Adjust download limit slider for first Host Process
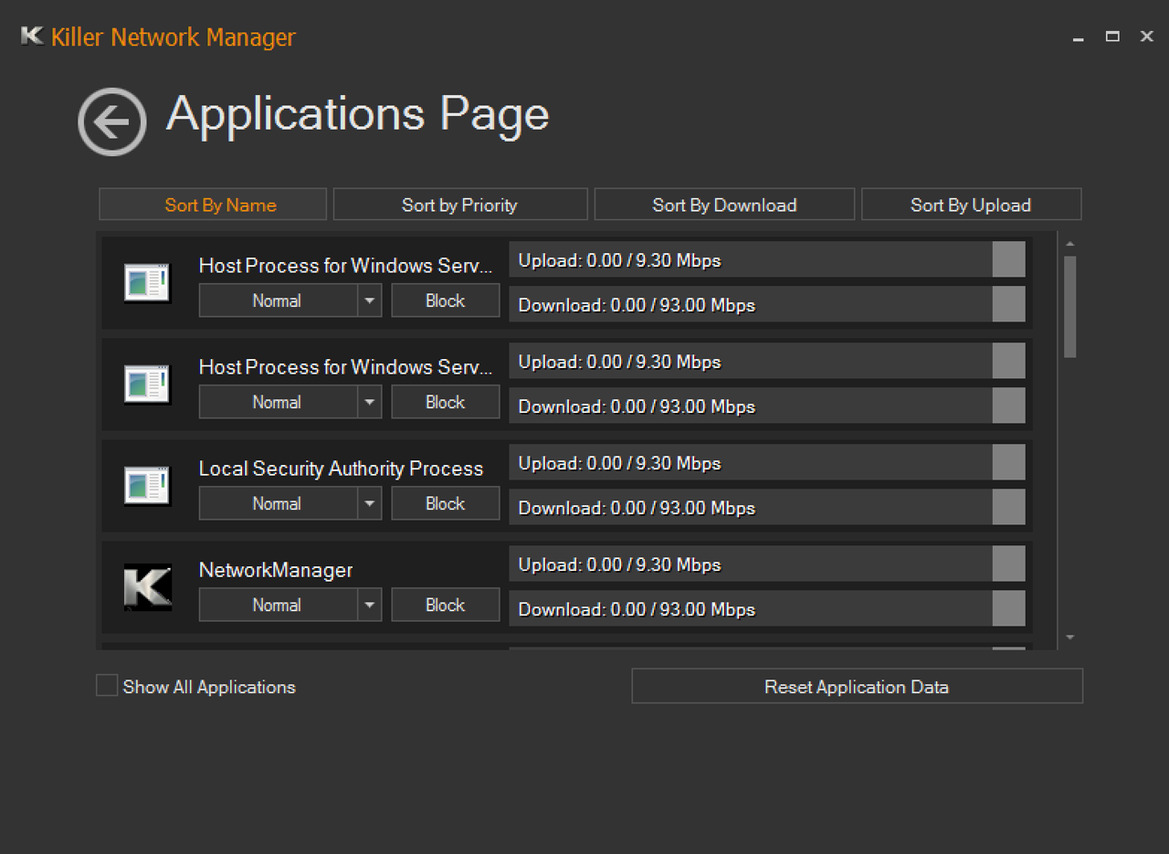Image resolution: width=1169 pixels, height=854 pixels. [x=1009, y=304]
